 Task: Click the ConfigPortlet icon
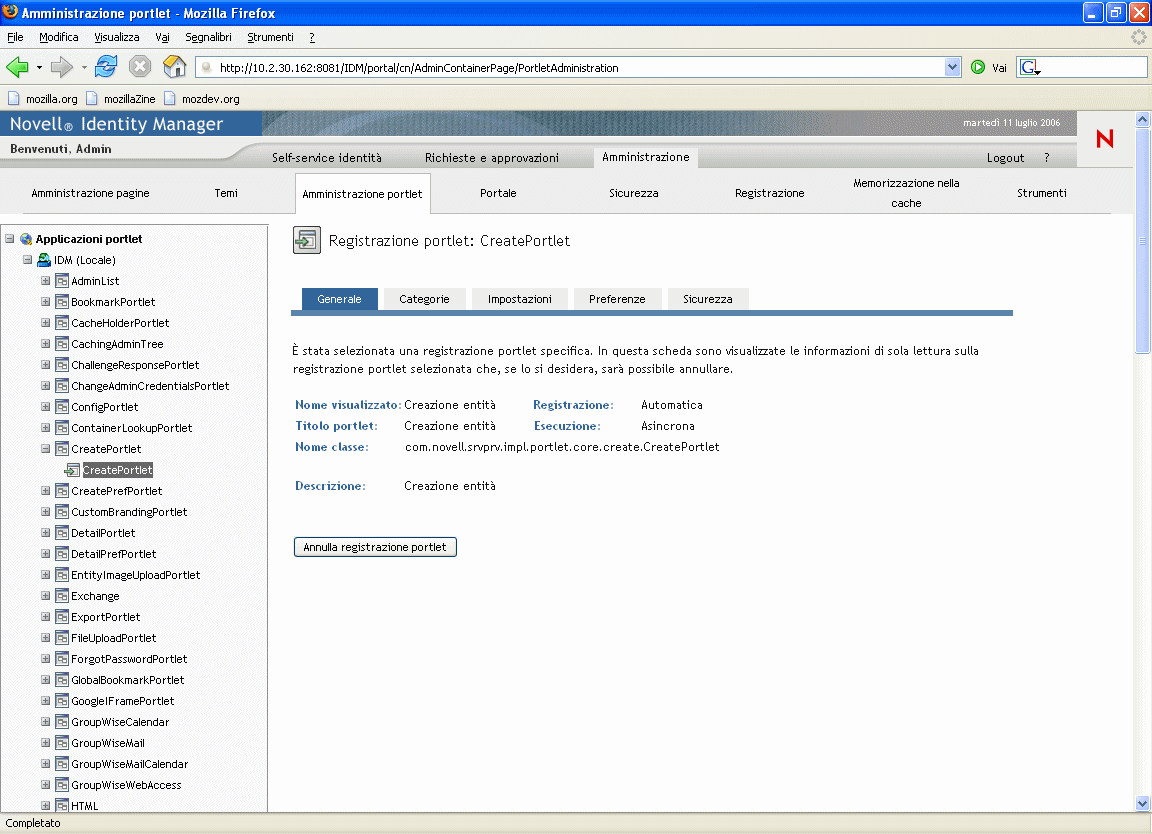pyautogui.click(x=62, y=407)
